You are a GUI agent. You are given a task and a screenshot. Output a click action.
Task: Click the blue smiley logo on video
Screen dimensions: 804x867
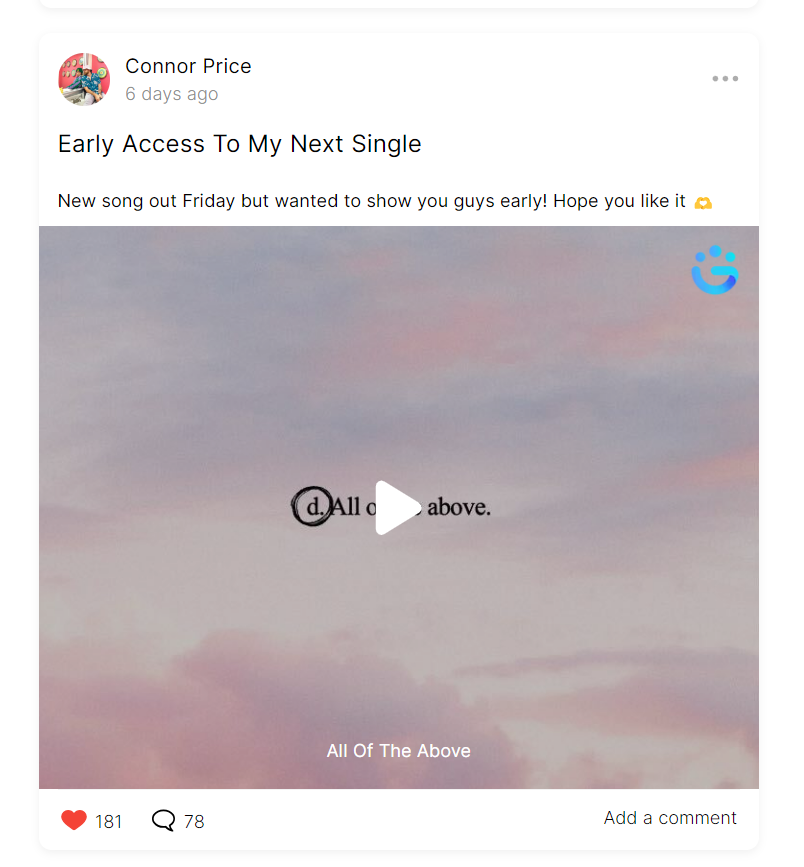coord(714,270)
